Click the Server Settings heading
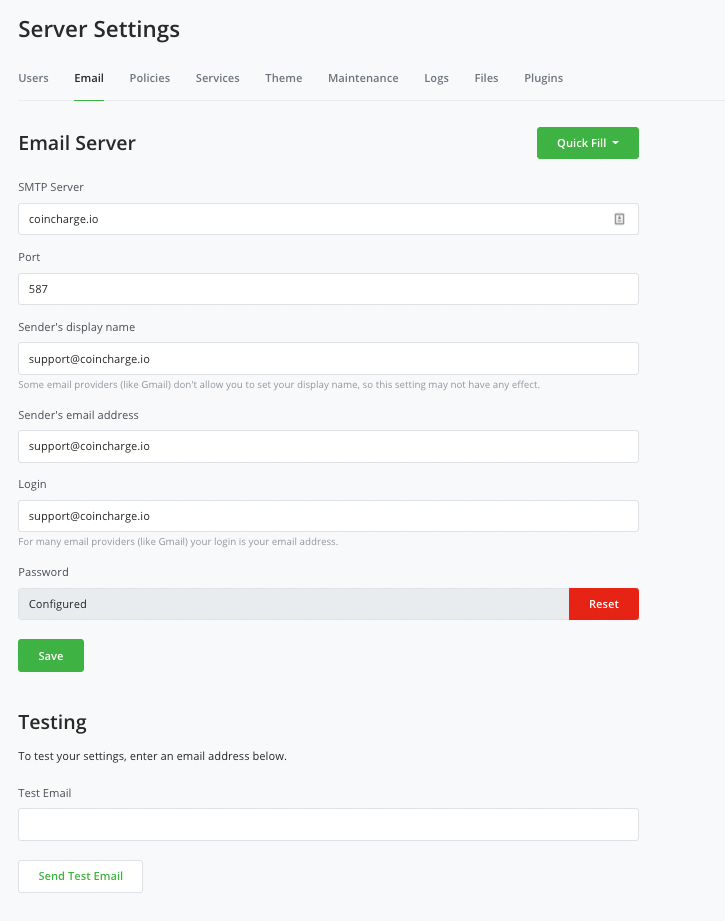The width and height of the screenshot is (725, 921). tap(99, 29)
